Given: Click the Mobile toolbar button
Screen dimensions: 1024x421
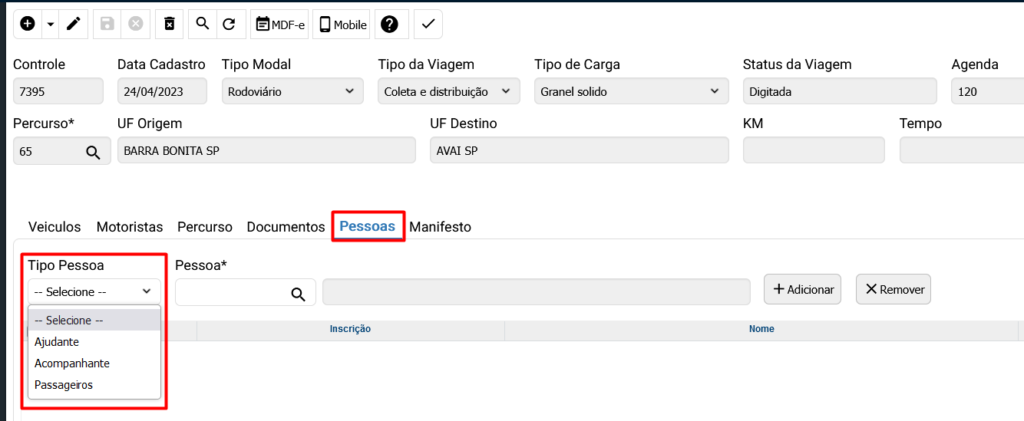Looking at the screenshot, I should [x=342, y=24].
